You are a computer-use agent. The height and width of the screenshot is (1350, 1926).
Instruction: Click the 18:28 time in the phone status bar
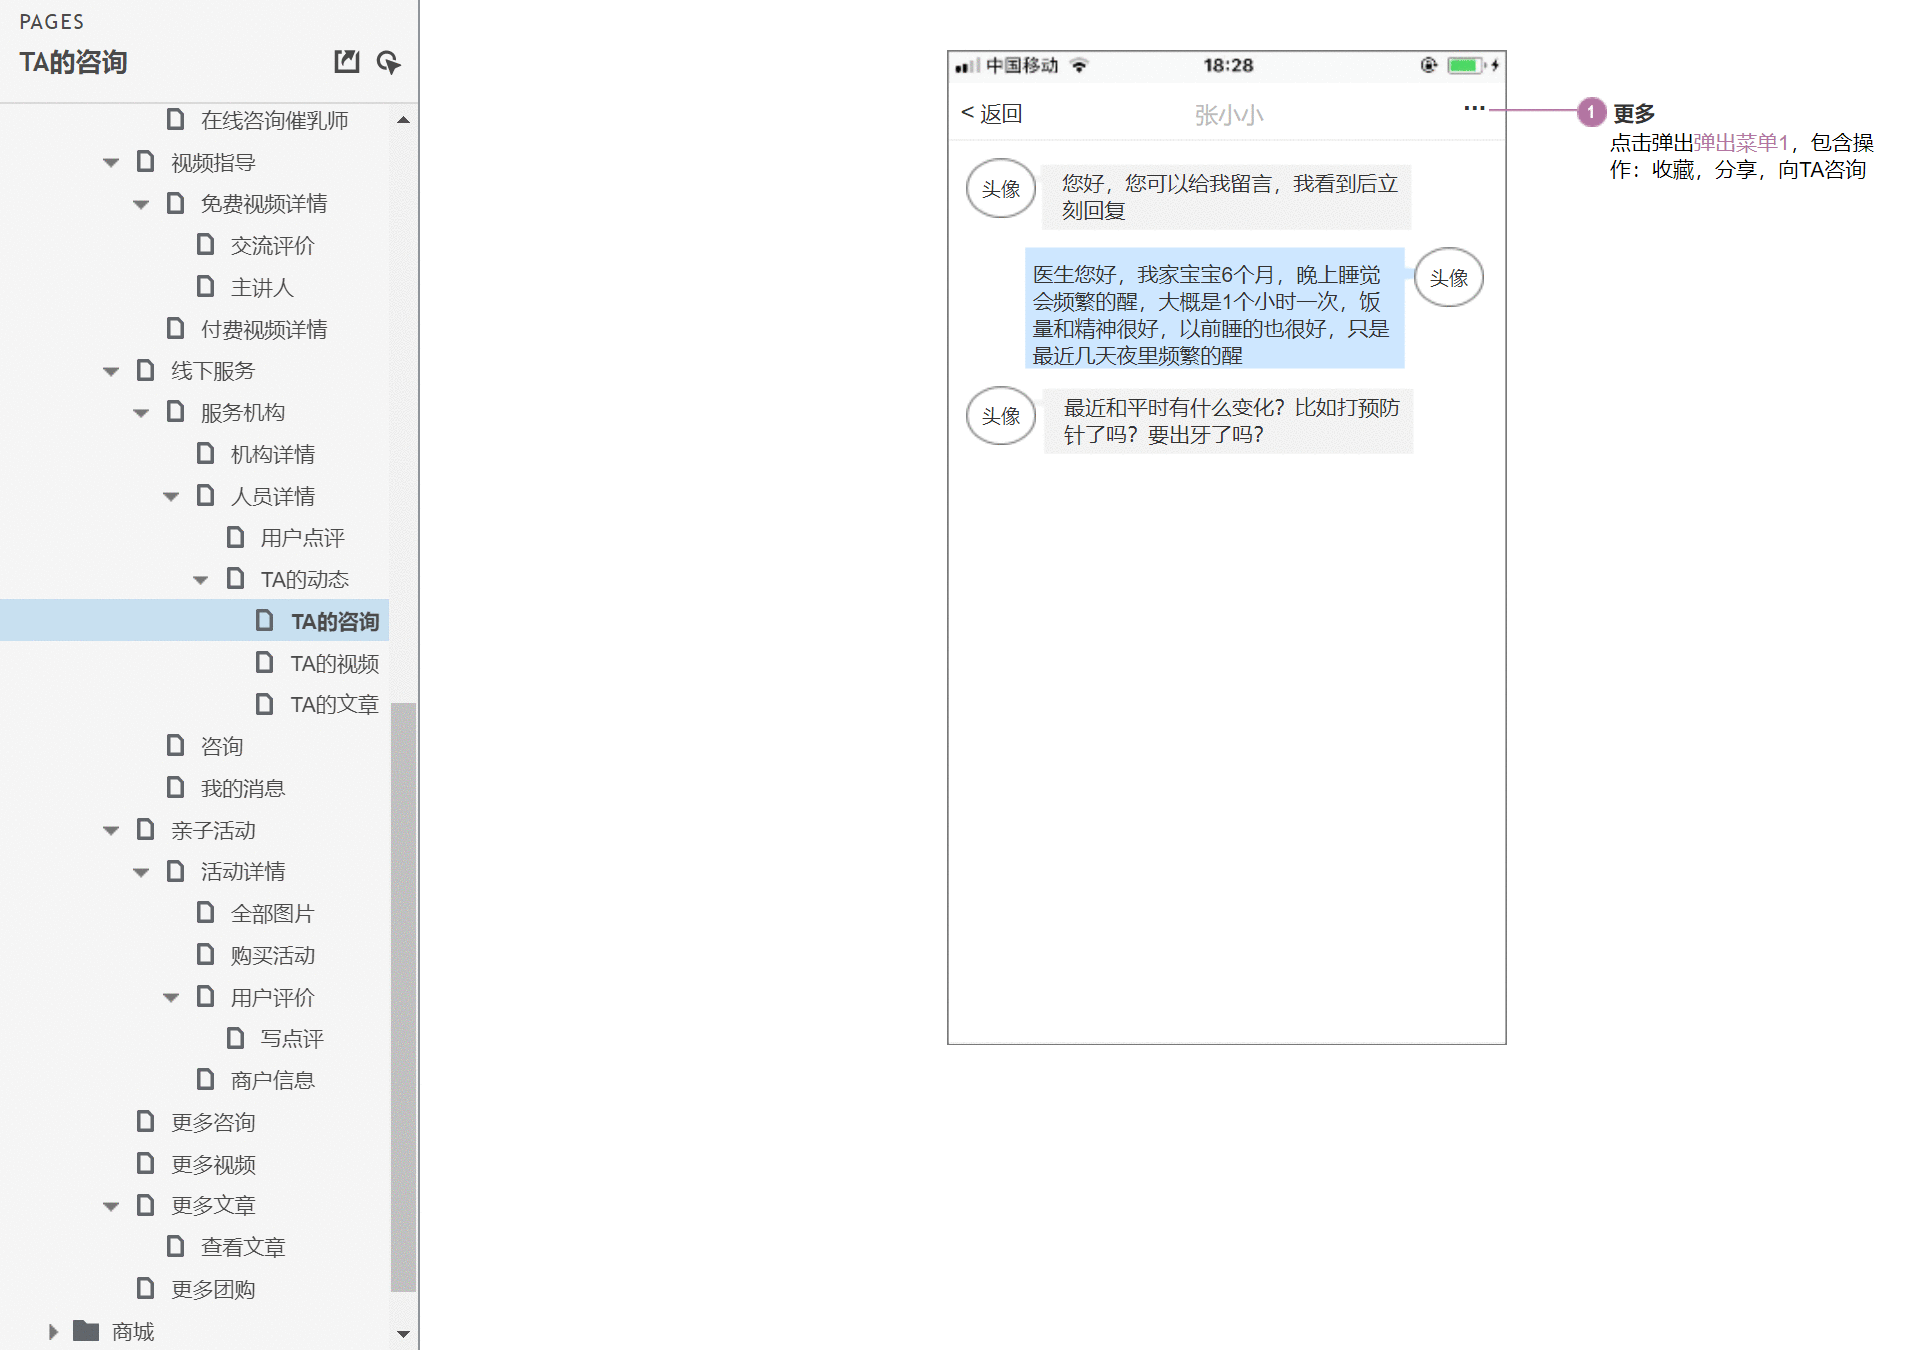1228,65
